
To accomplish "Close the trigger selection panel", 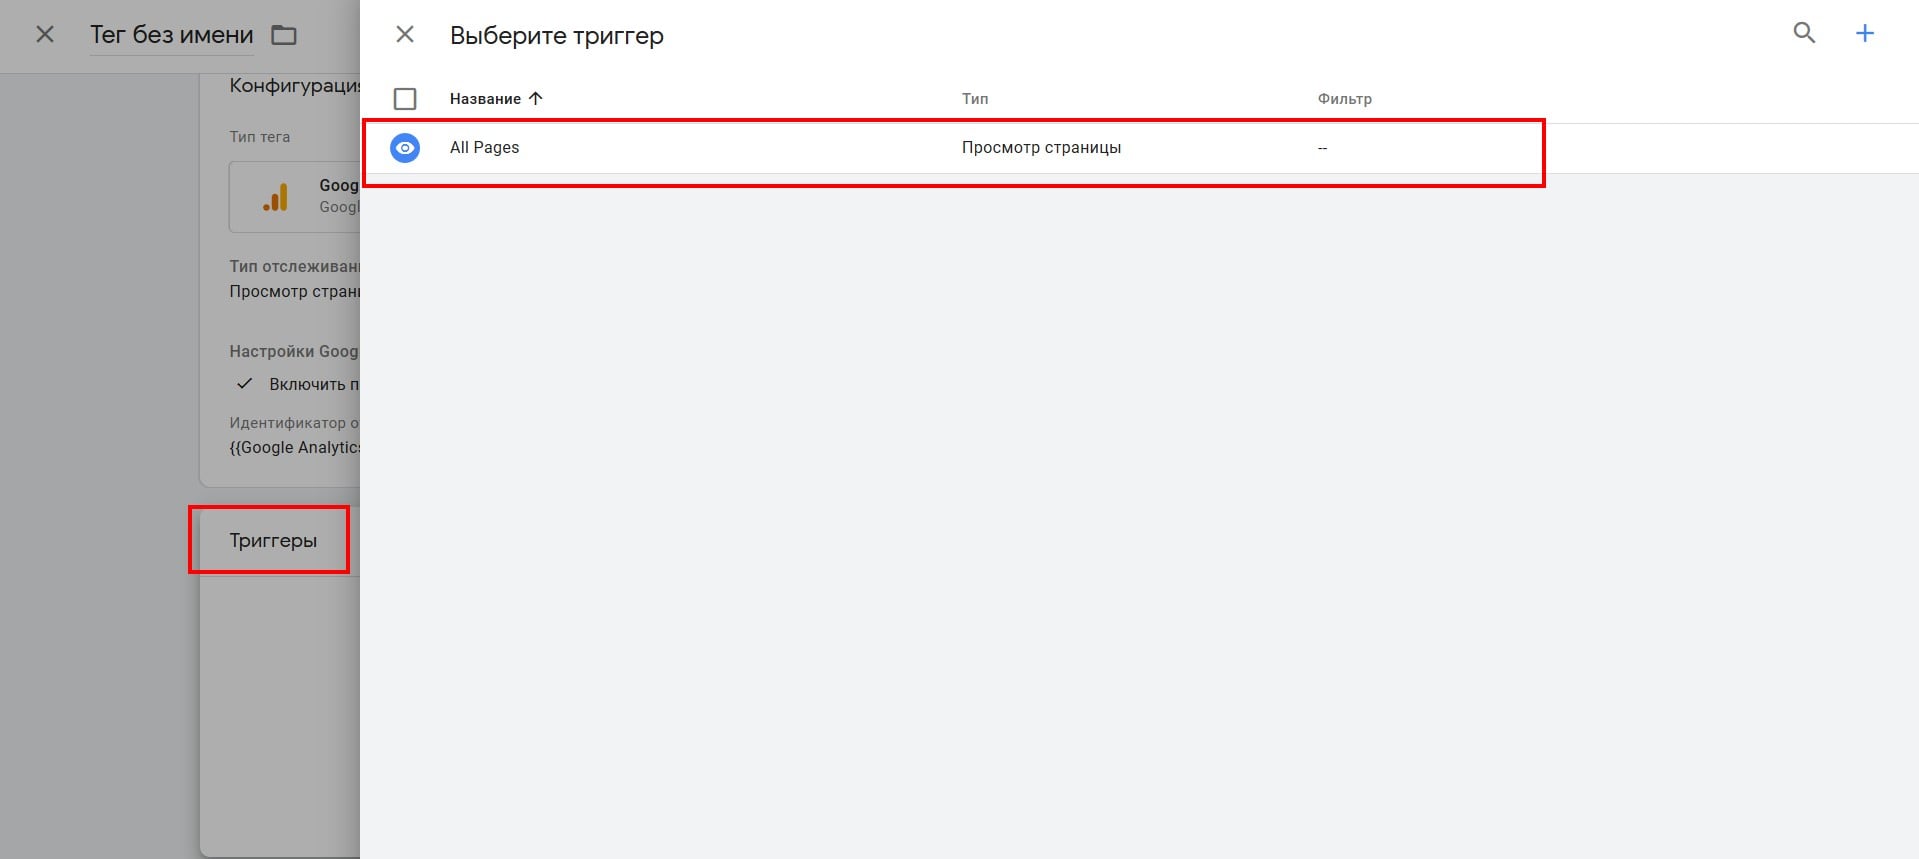I will pos(405,35).
